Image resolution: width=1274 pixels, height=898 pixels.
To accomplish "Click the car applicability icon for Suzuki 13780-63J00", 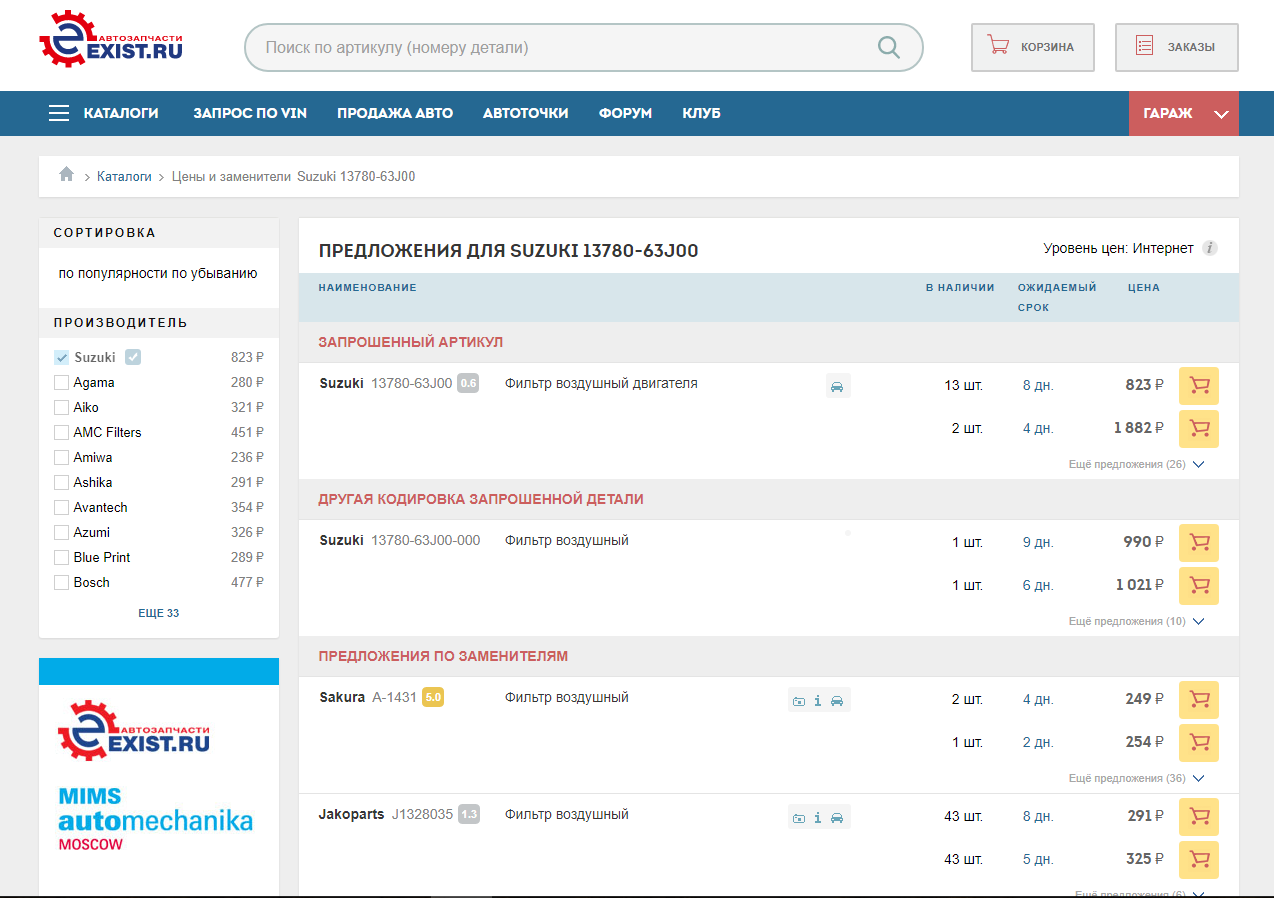I will [x=838, y=386].
